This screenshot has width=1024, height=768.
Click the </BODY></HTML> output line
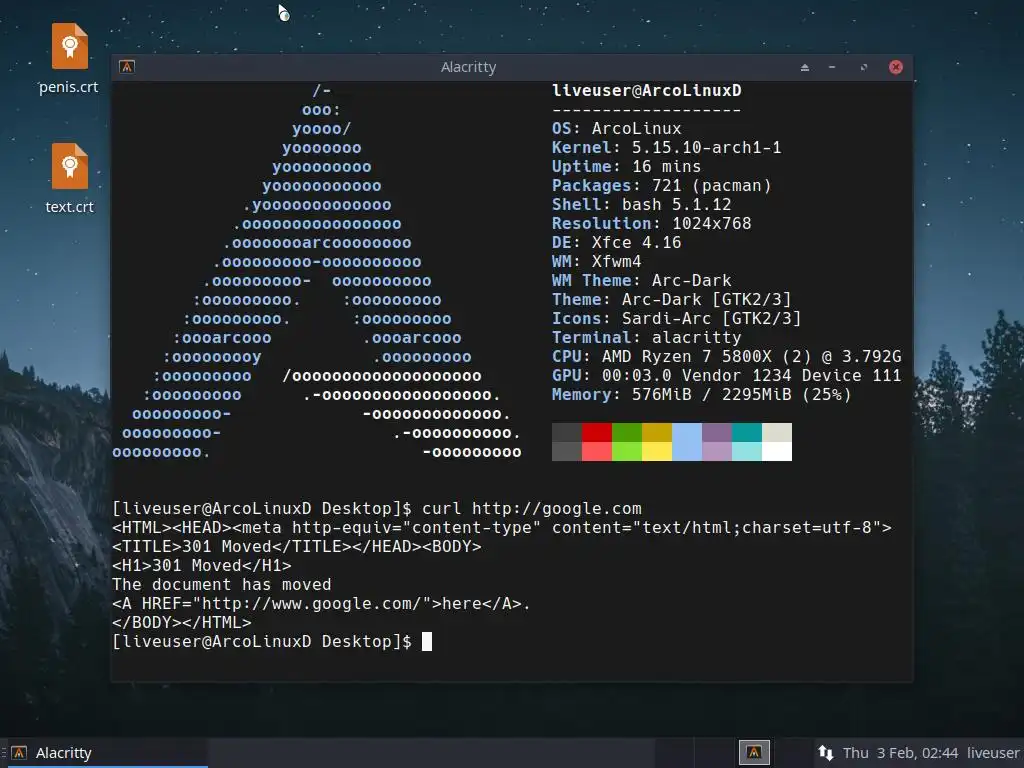(x=182, y=622)
